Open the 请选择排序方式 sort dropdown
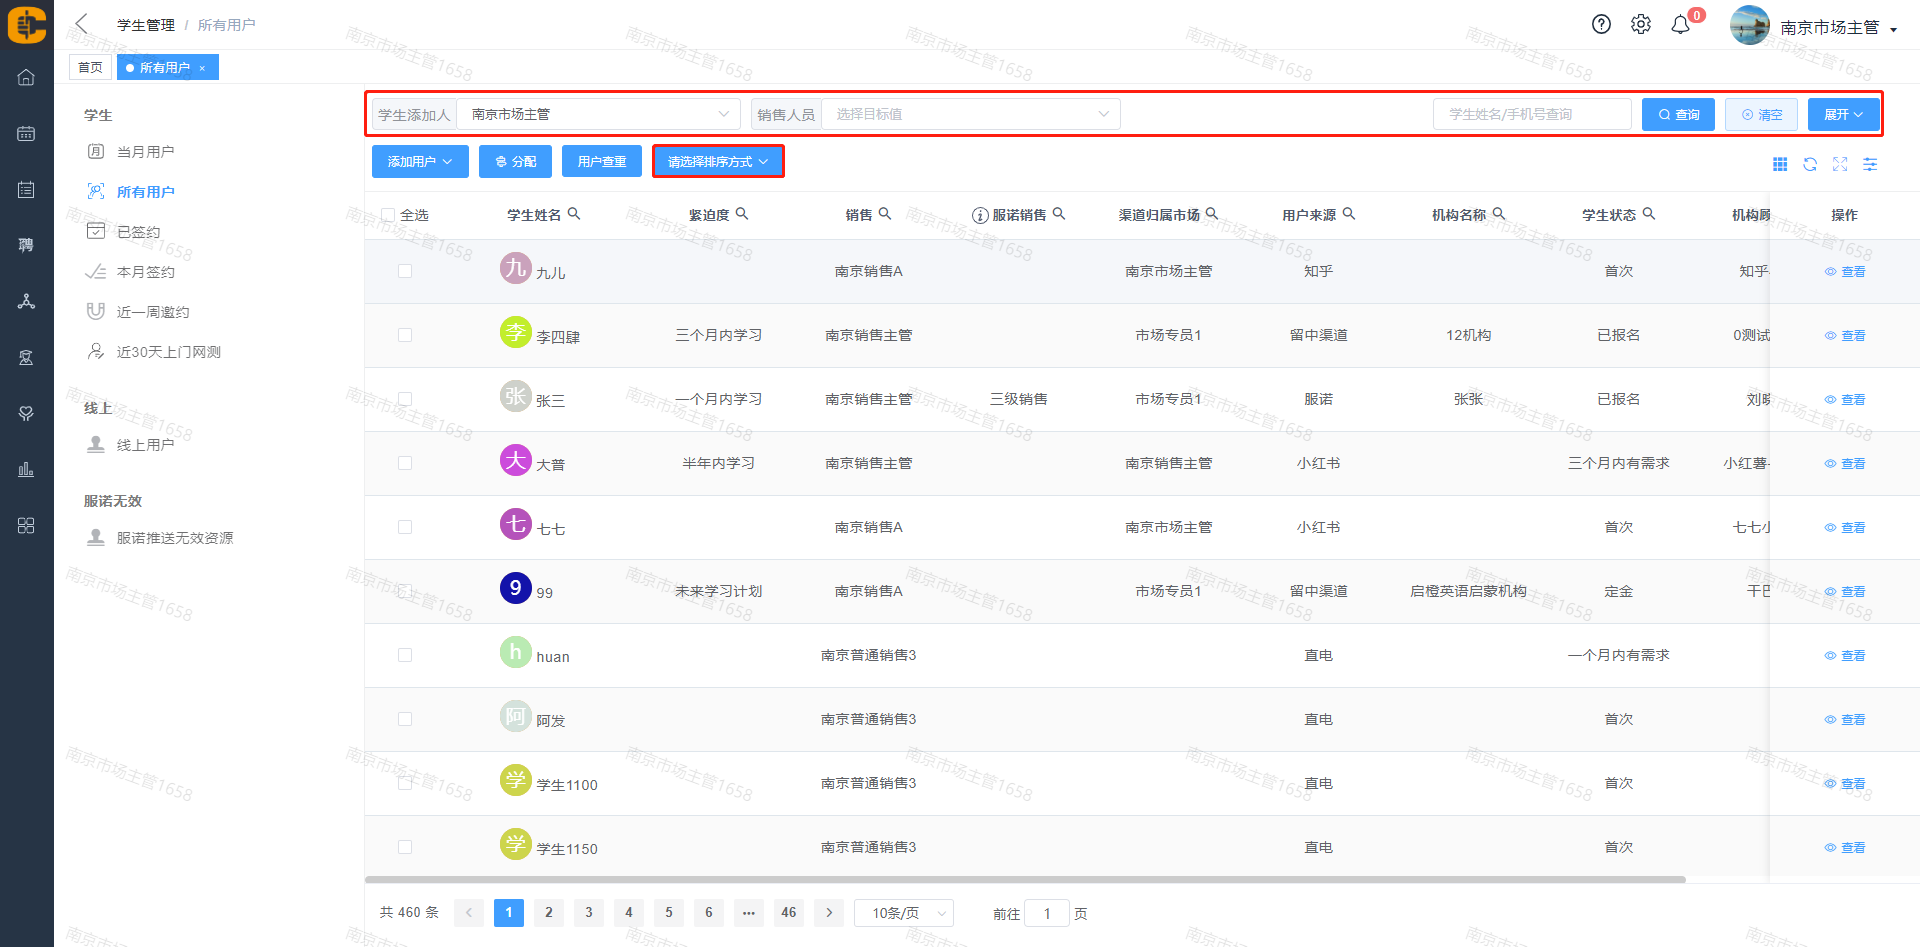Viewport: 1920px width, 947px height. pyautogui.click(x=718, y=162)
